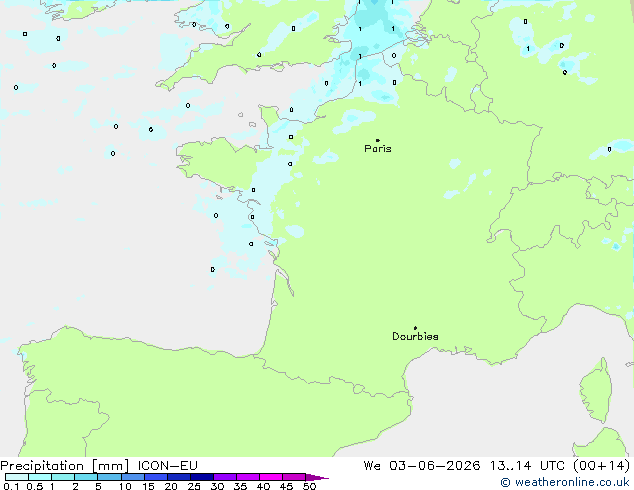Click the 2–5 mm legend swatch
Screen dimensions: 634x490
[x=86, y=477]
